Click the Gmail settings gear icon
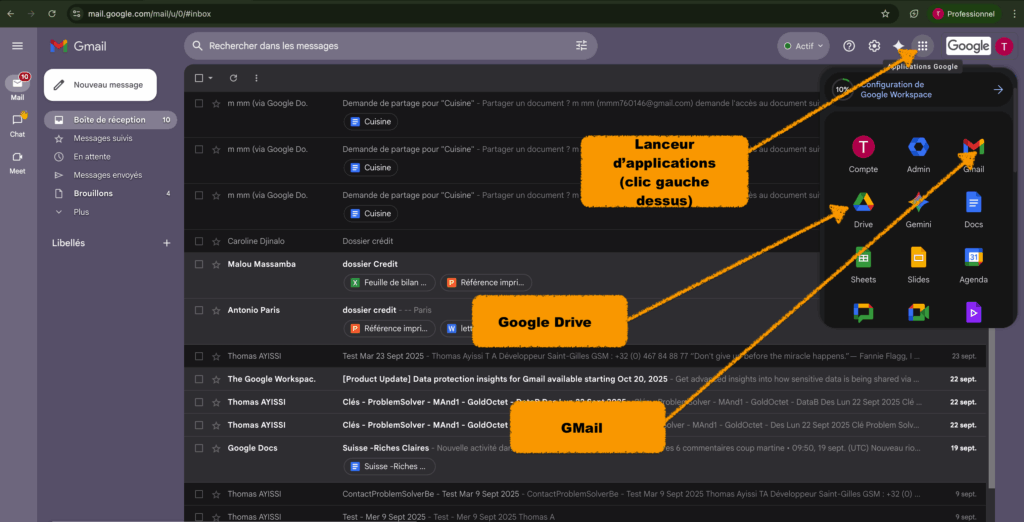 tap(874, 46)
